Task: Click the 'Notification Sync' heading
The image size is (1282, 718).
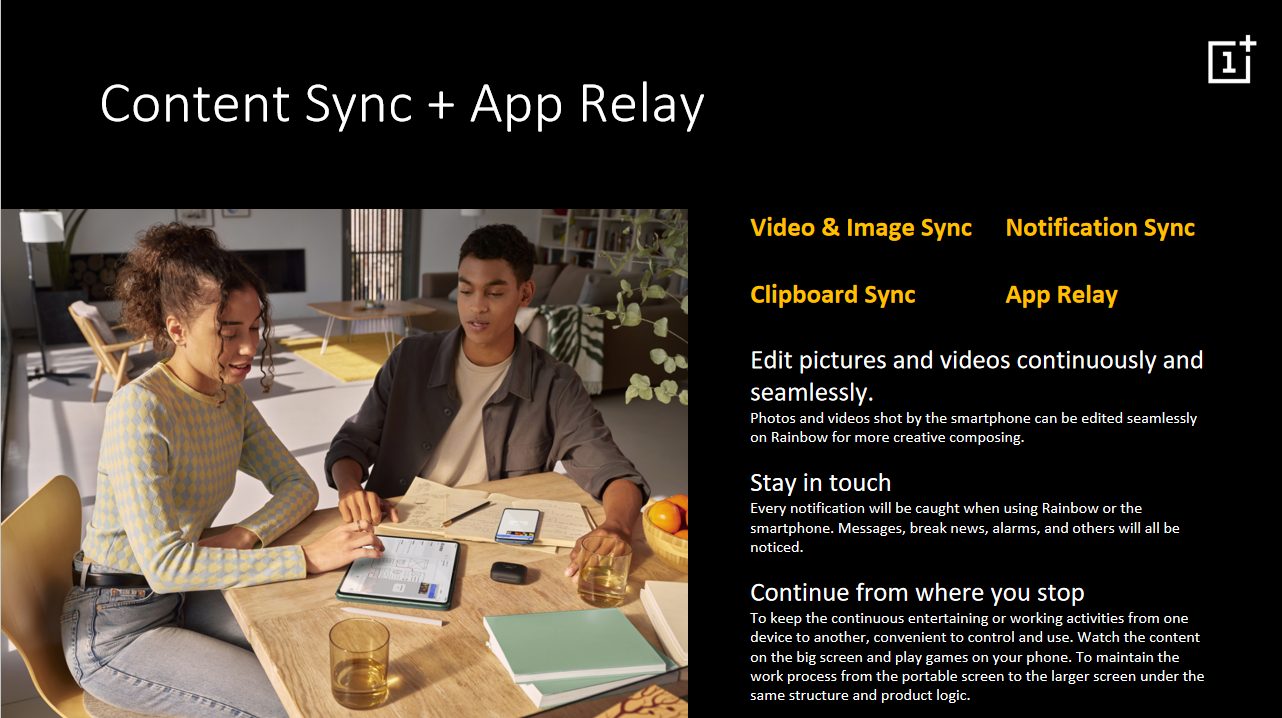Action: coord(1100,228)
